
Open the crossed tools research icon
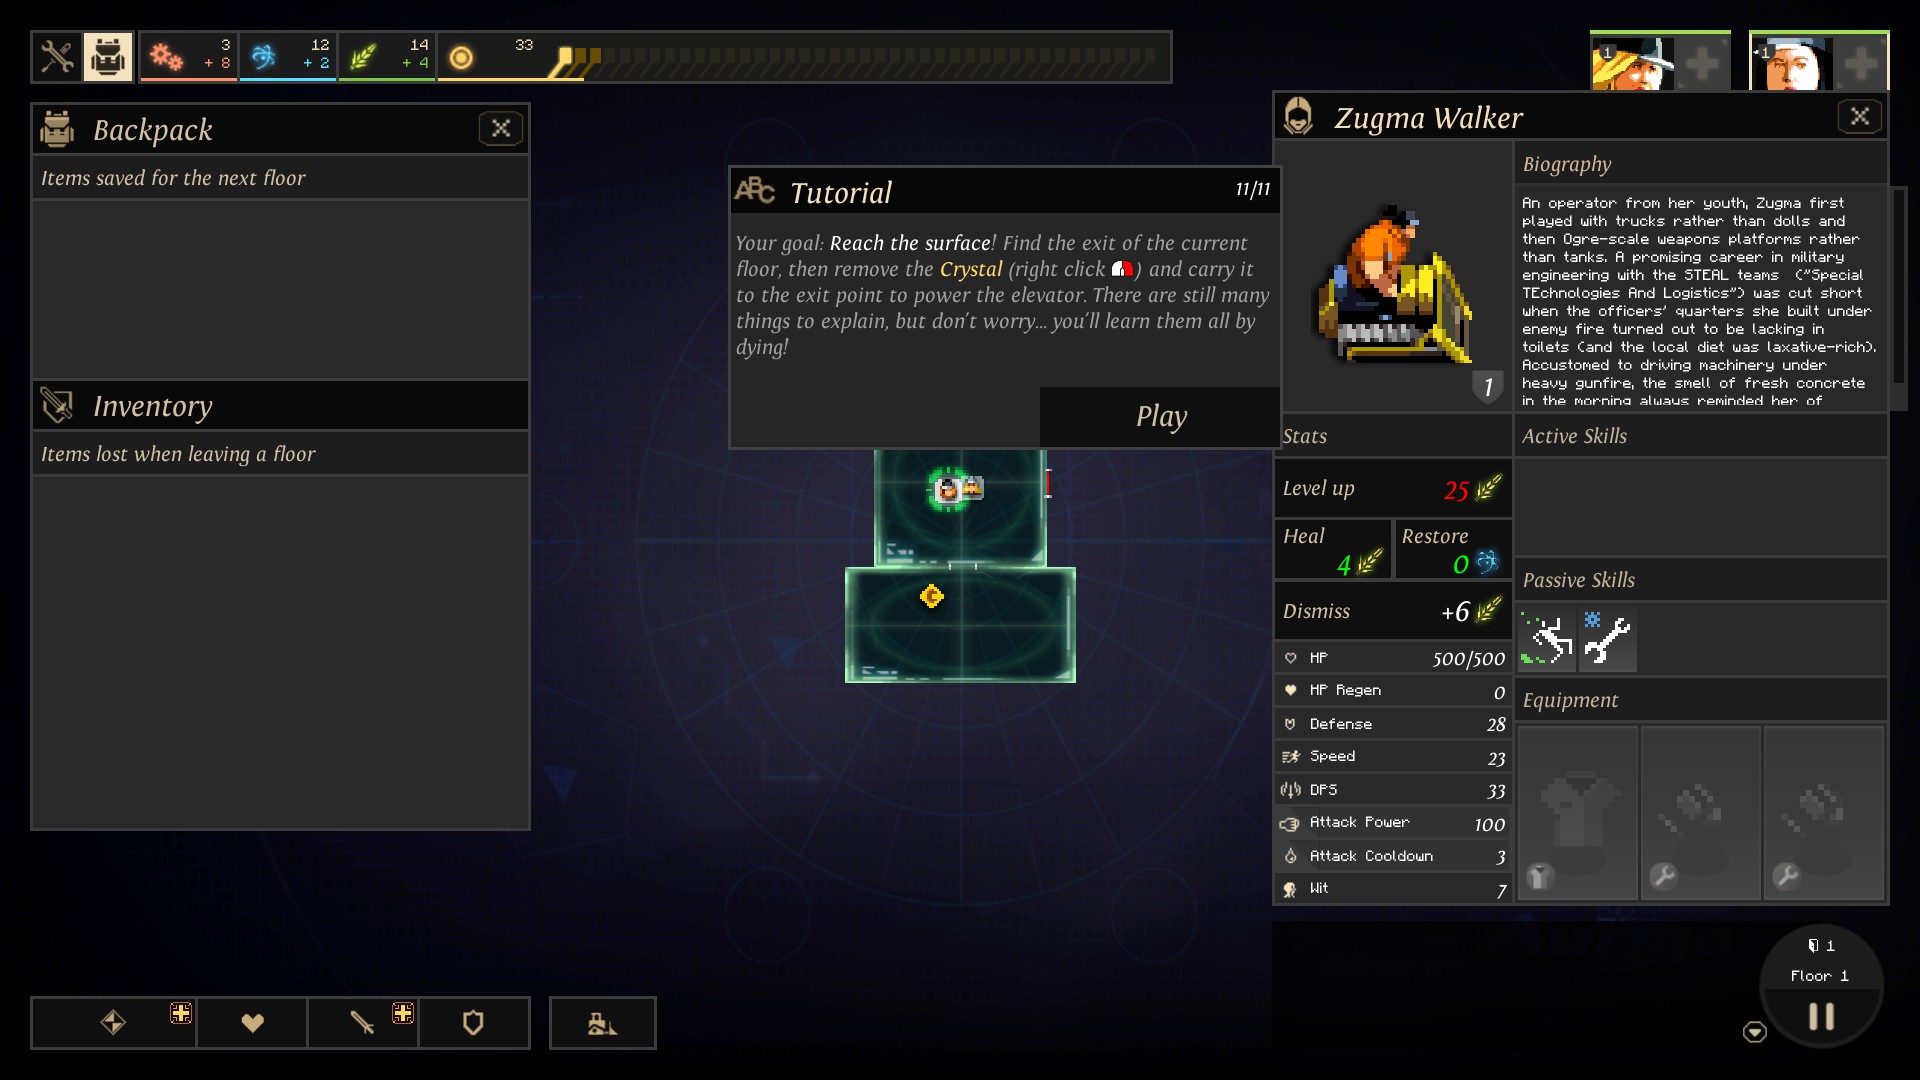click(x=57, y=57)
